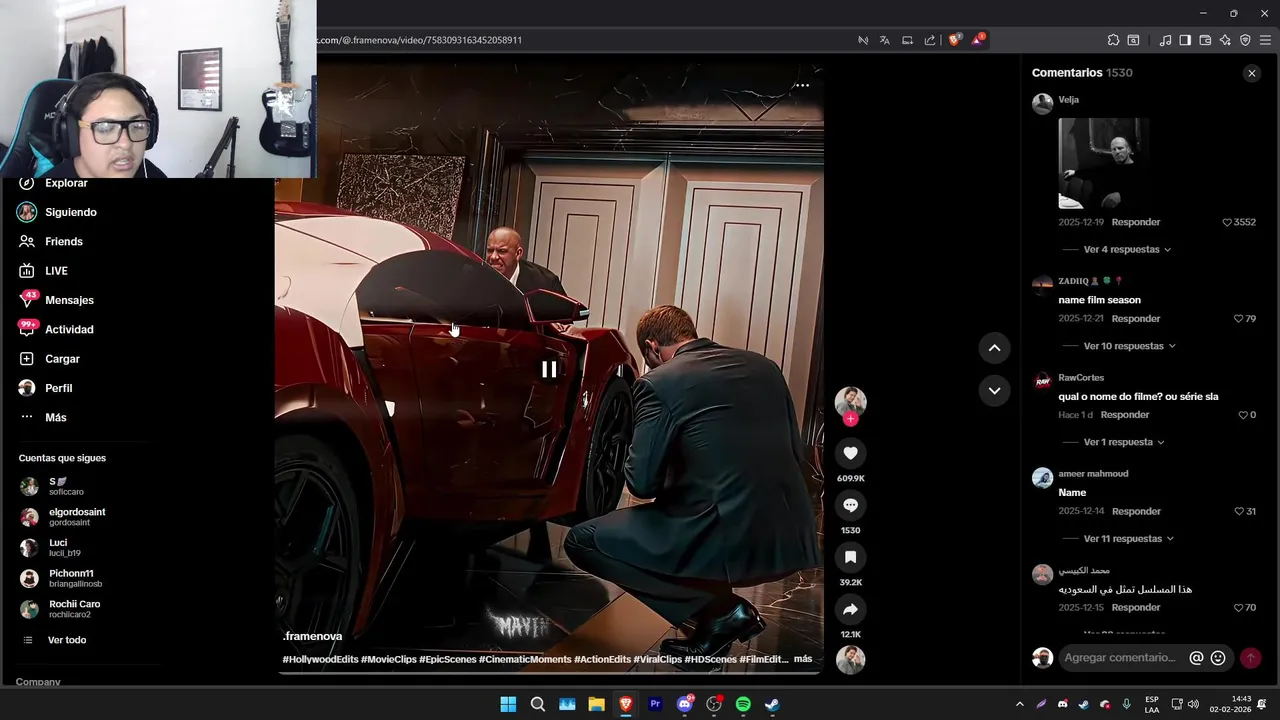The width and height of the screenshot is (1280, 720).
Task: Click the Brave Rewards triangle icon
Action: (x=977, y=40)
